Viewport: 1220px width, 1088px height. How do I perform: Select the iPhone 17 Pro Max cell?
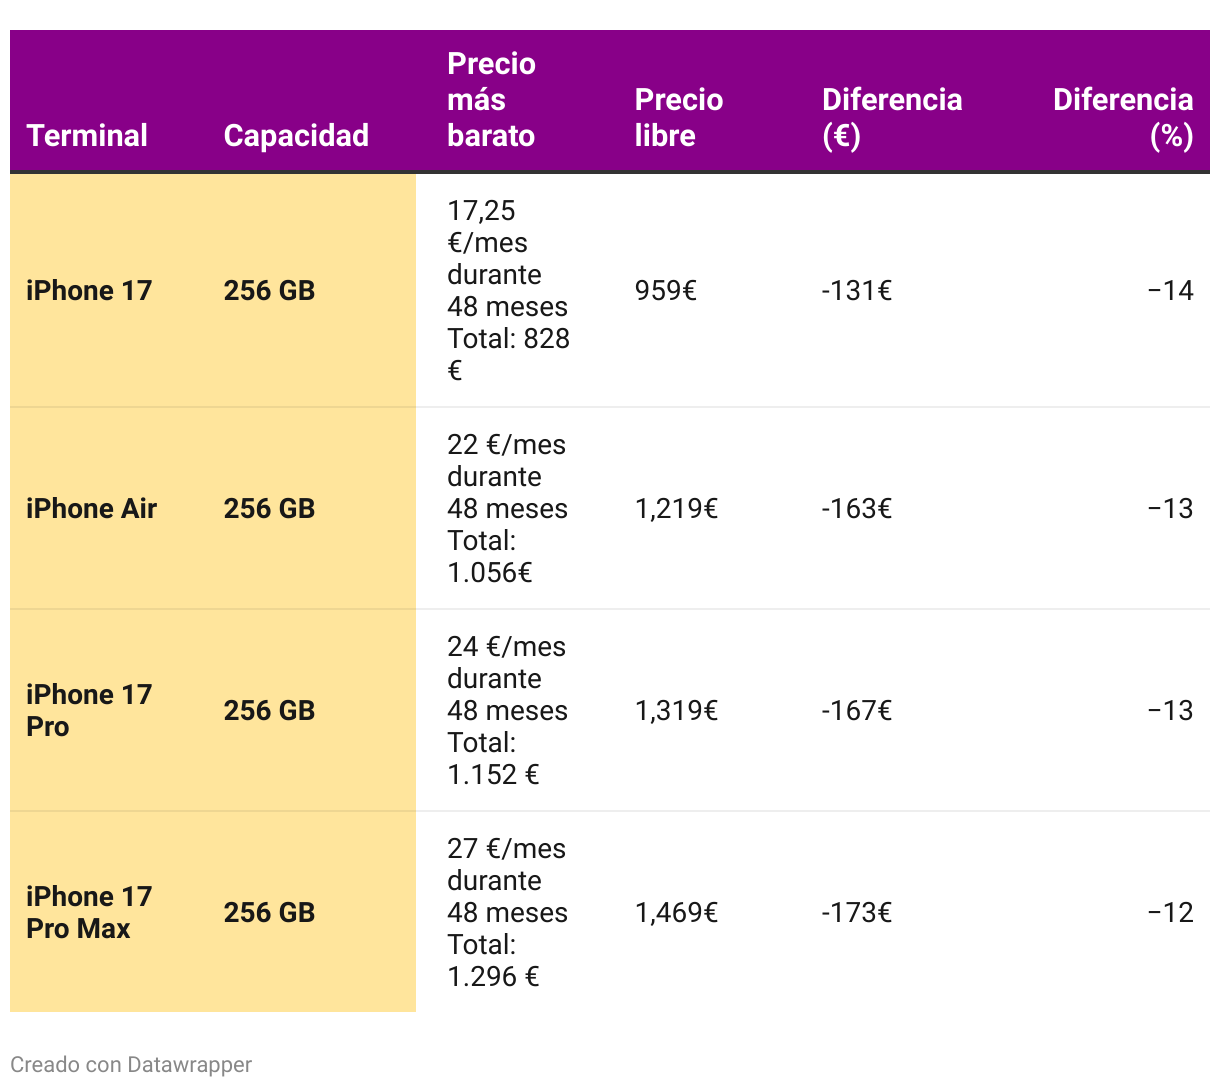point(89,912)
